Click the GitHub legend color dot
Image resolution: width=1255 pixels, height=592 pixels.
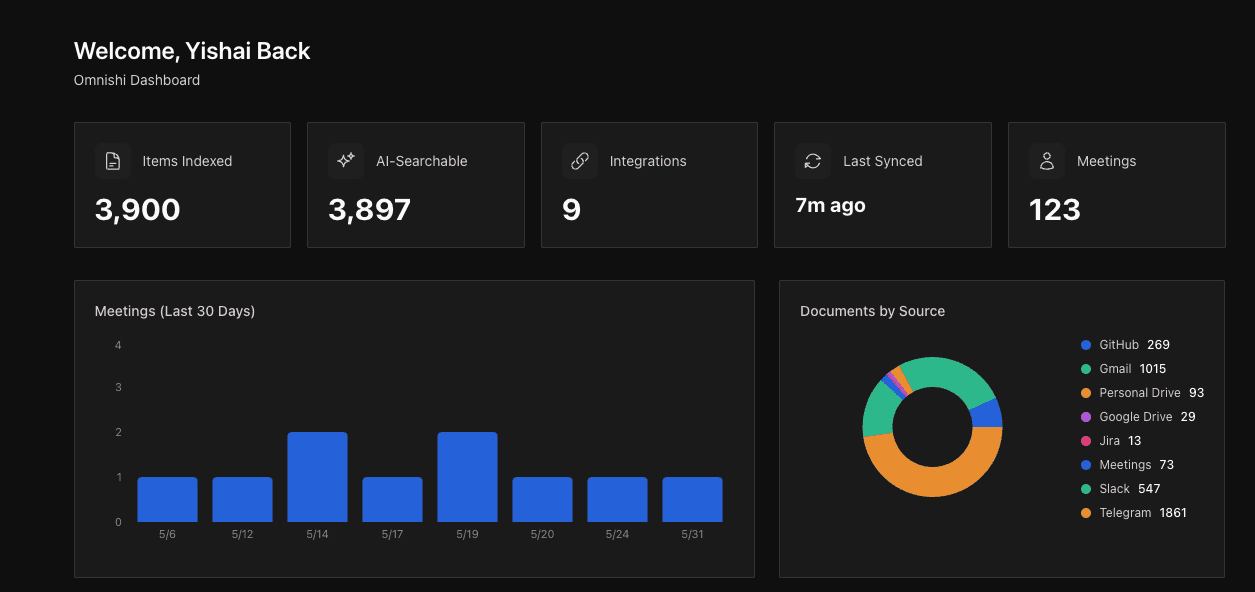[1086, 345]
